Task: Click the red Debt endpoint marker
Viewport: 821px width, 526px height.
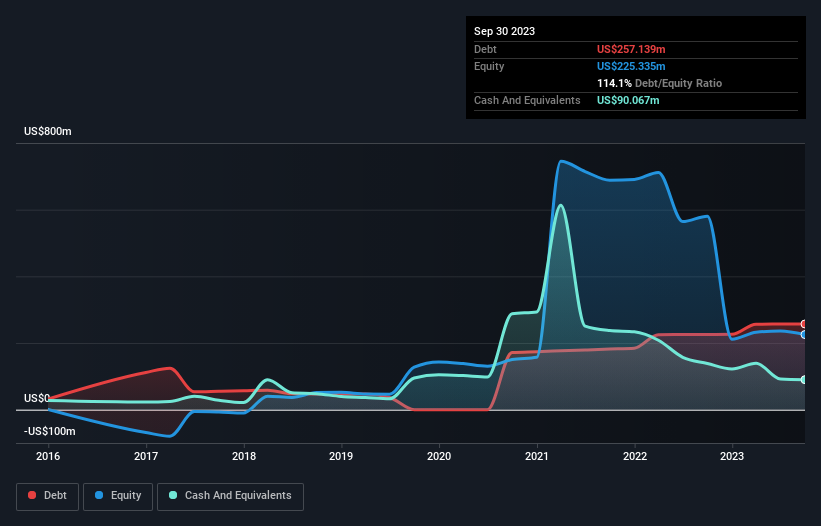Action: tap(804, 324)
